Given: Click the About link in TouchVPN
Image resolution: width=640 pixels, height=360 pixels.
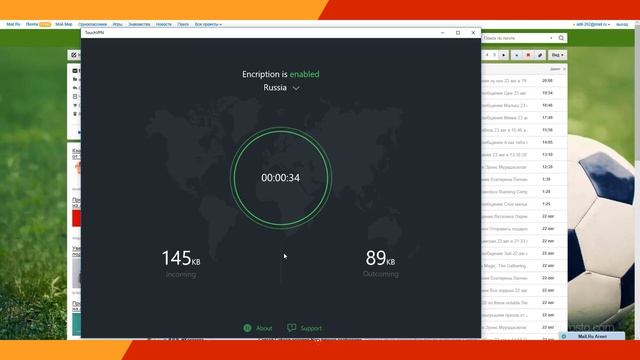Looking at the screenshot, I should (x=264, y=328).
